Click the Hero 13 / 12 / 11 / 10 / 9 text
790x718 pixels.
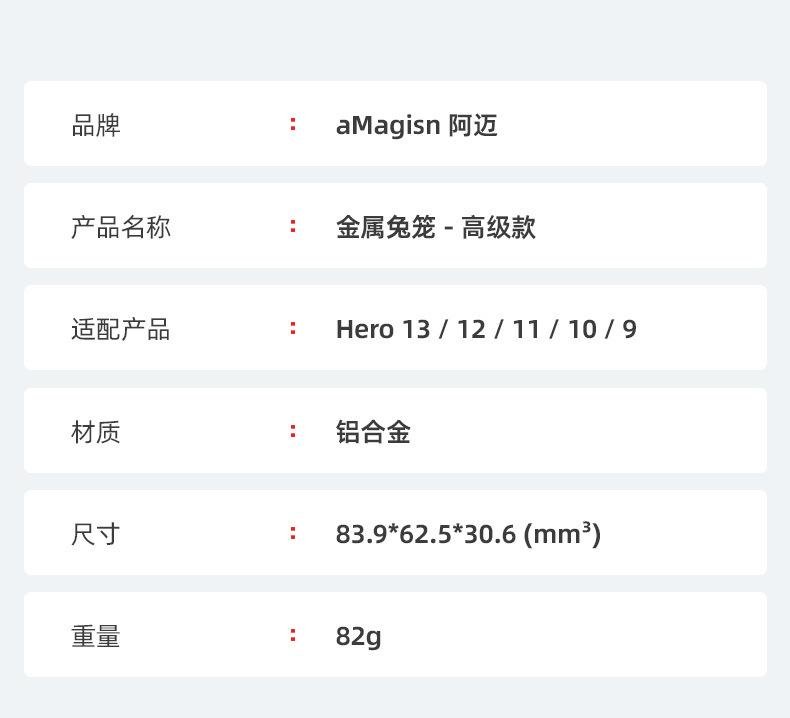pyautogui.click(x=486, y=330)
